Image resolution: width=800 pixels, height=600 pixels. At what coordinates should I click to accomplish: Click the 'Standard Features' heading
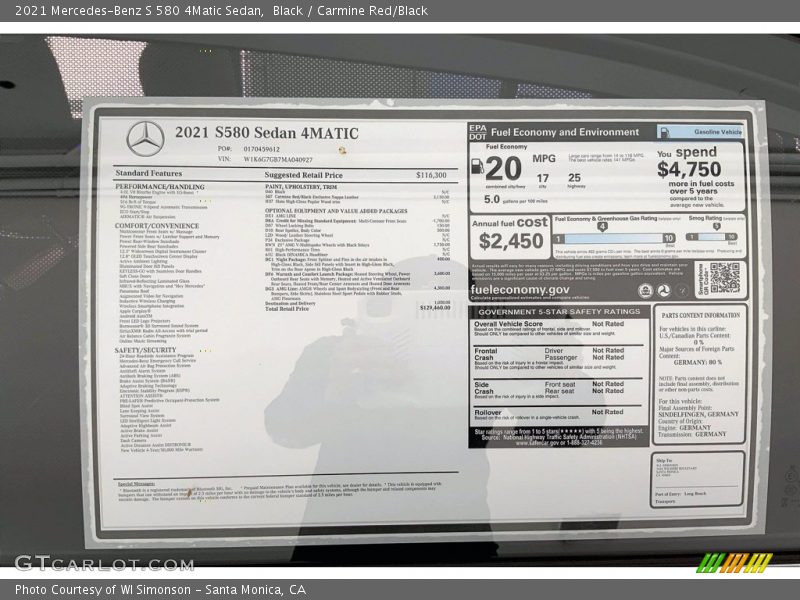click(148, 173)
